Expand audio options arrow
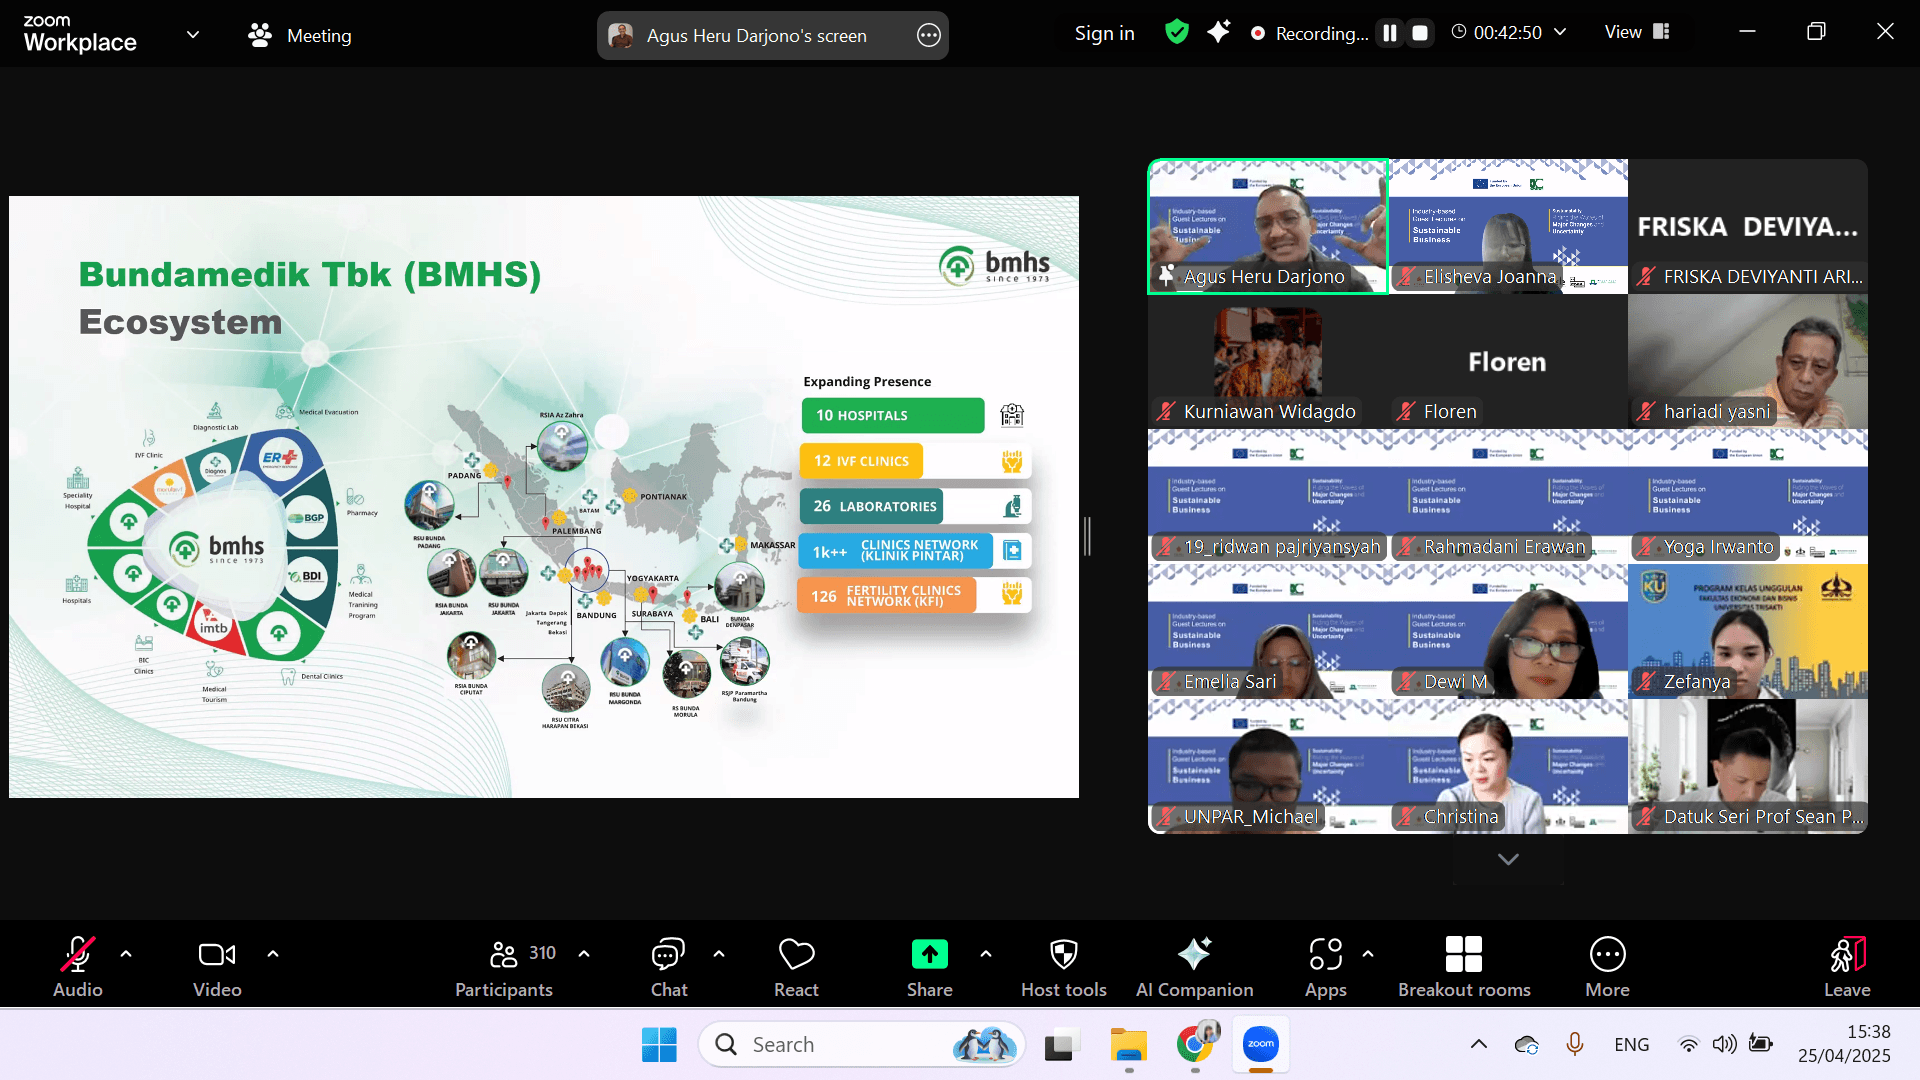The image size is (1920, 1080). click(x=126, y=954)
